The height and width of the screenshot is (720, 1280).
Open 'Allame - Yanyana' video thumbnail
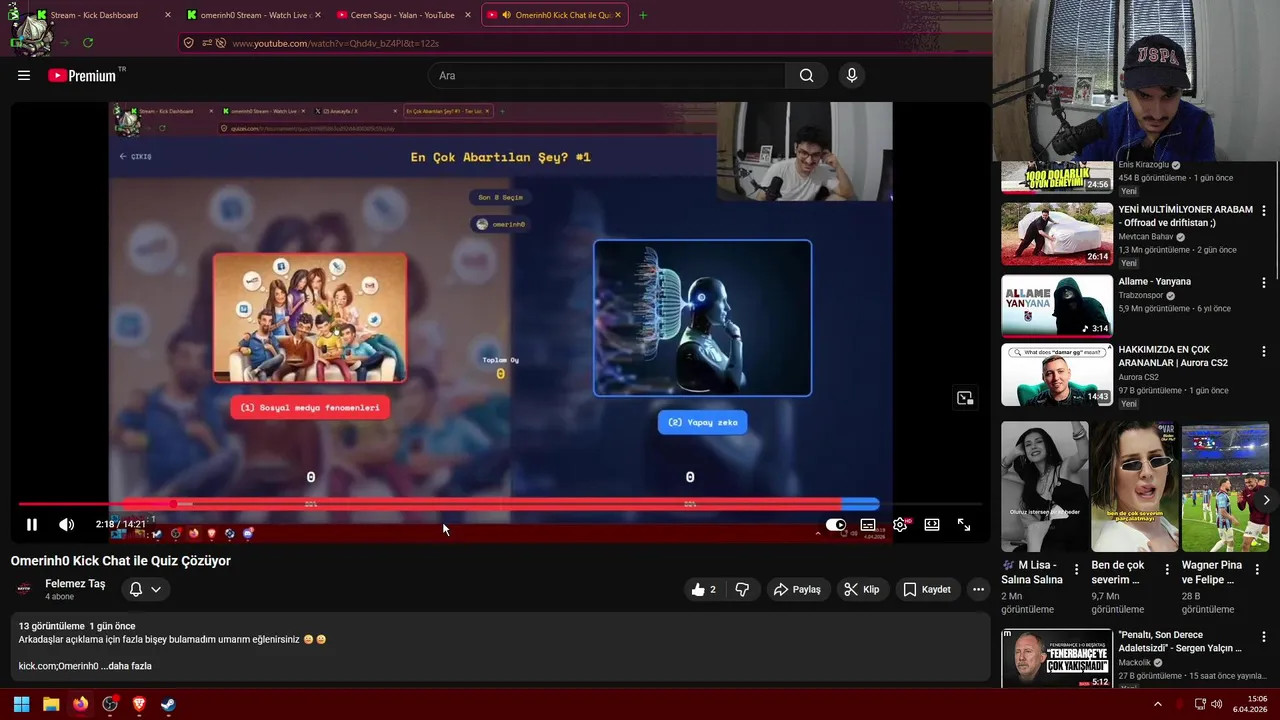point(1057,306)
